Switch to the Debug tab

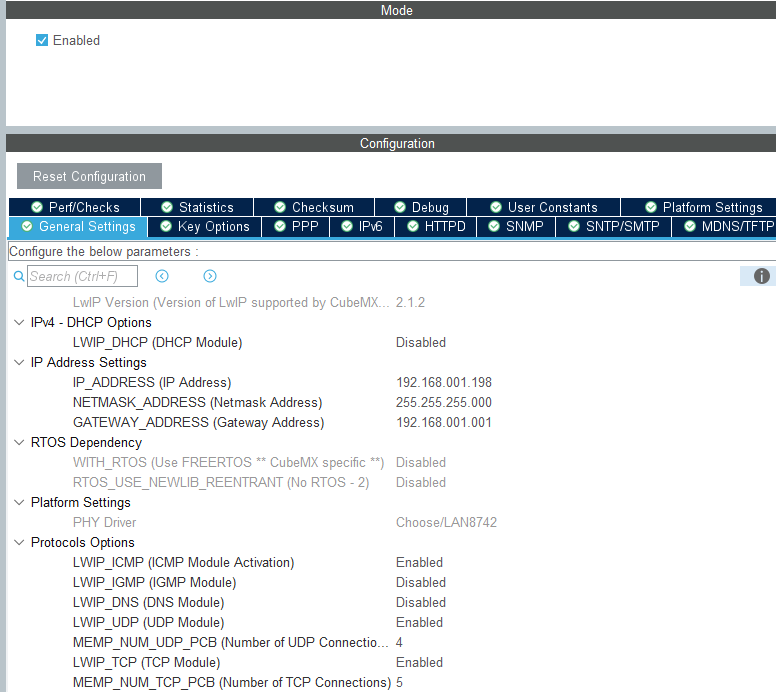coord(421,207)
